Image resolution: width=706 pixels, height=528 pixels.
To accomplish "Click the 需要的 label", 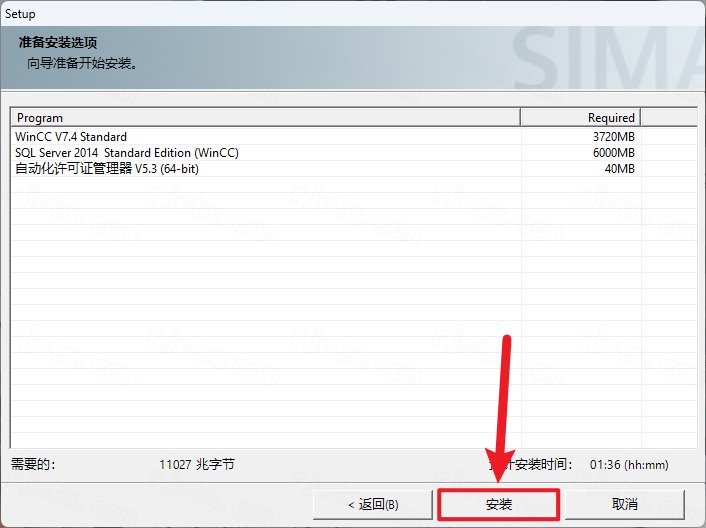I will click(33, 464).
